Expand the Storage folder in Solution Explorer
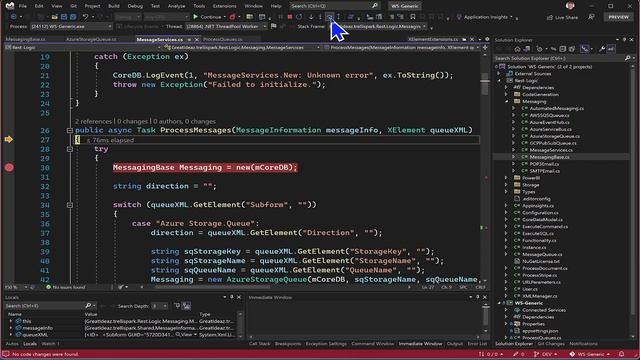The image size is (640, 360). coord(507,185)
